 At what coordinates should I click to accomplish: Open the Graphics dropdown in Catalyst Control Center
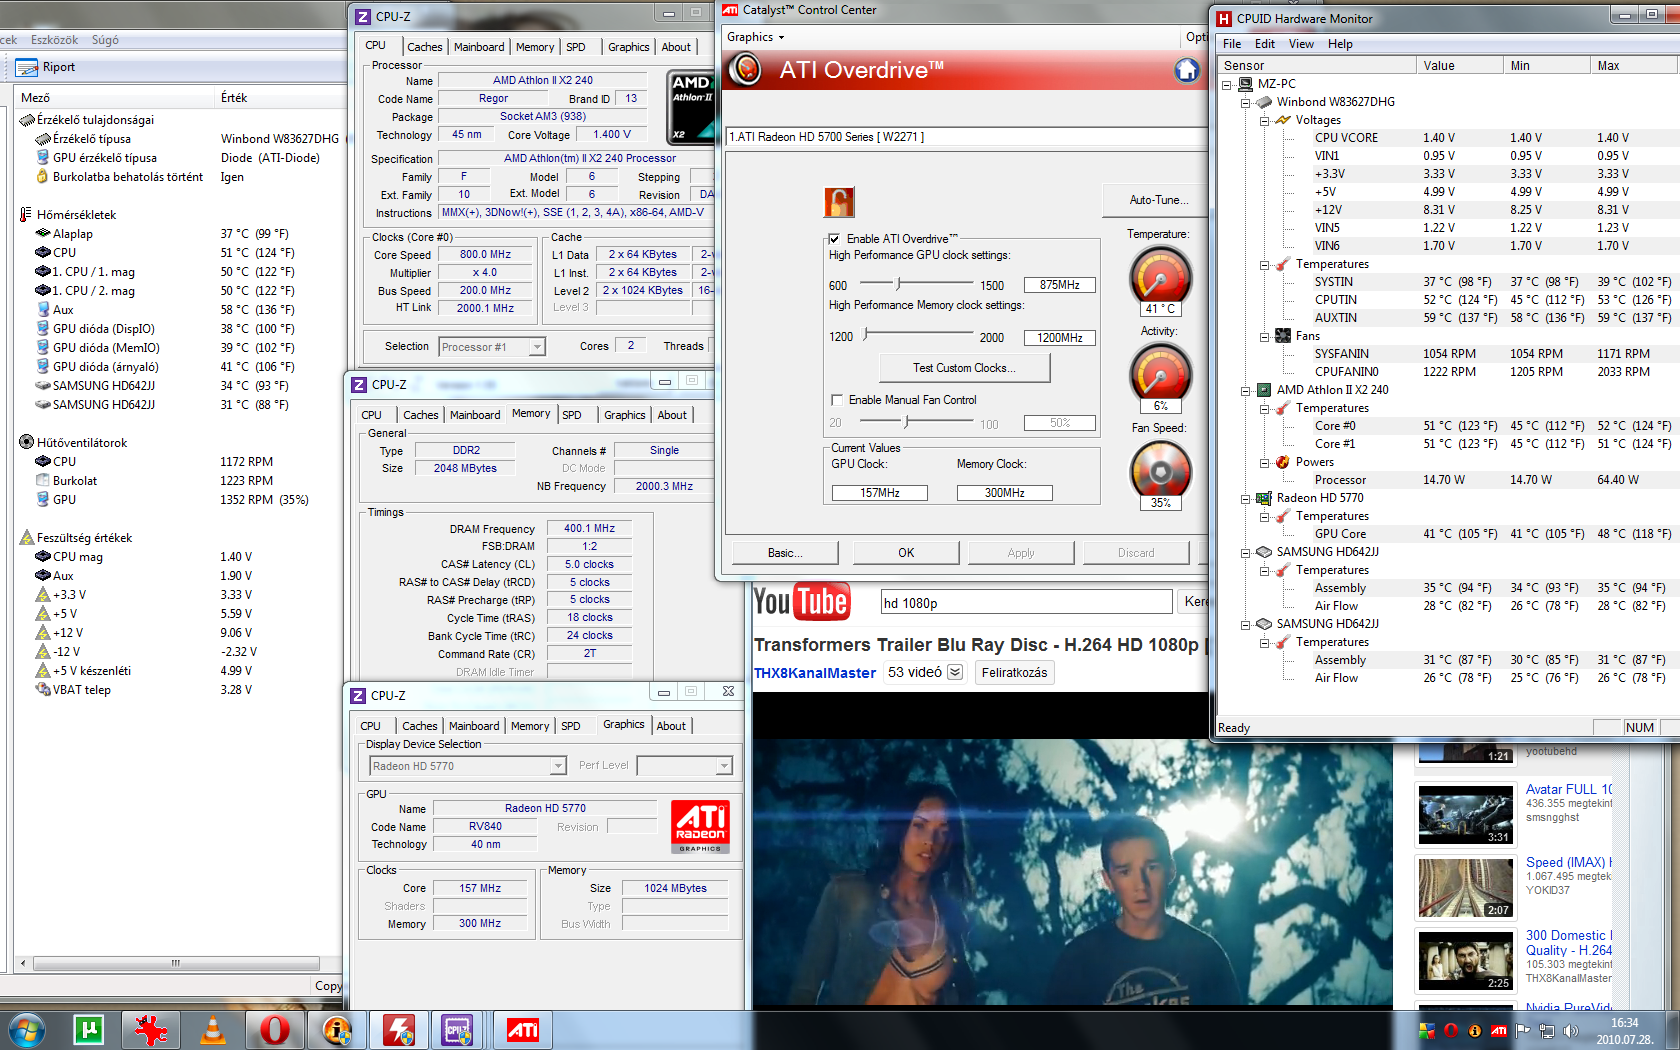[x=756, y=37]
